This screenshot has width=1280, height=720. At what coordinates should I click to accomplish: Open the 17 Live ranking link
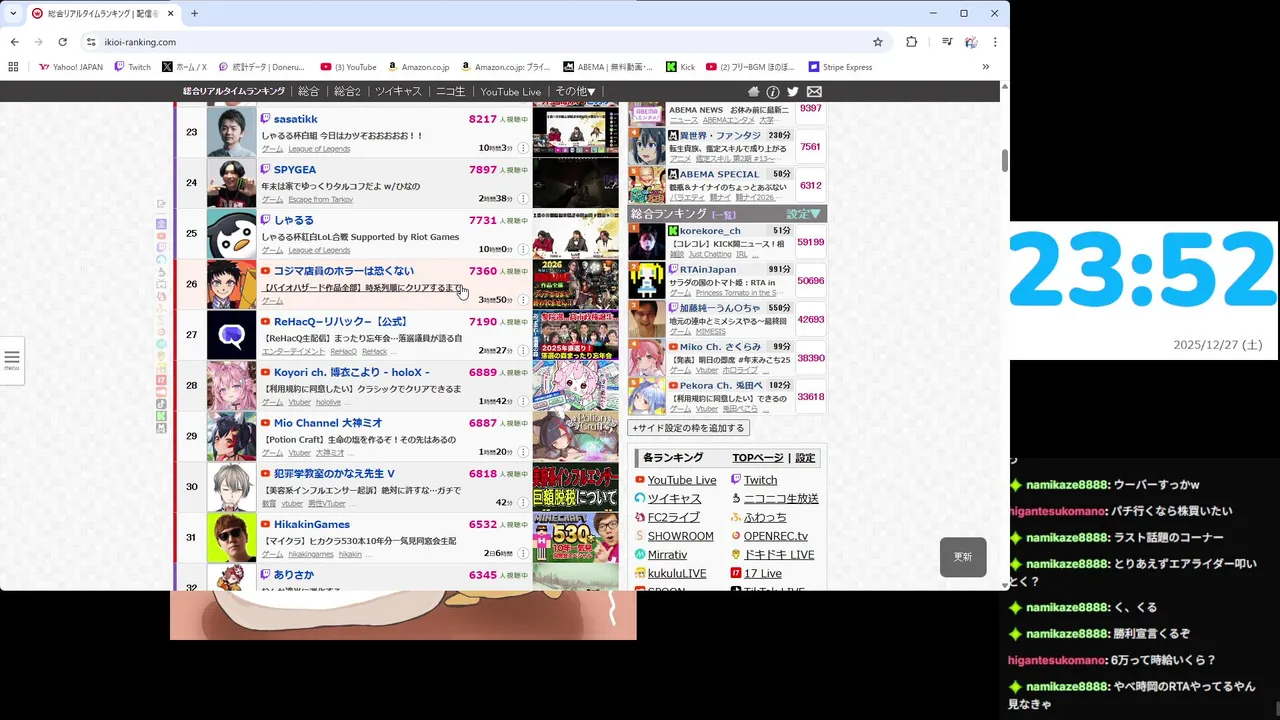pyautogui.click(x=763, y=574)
